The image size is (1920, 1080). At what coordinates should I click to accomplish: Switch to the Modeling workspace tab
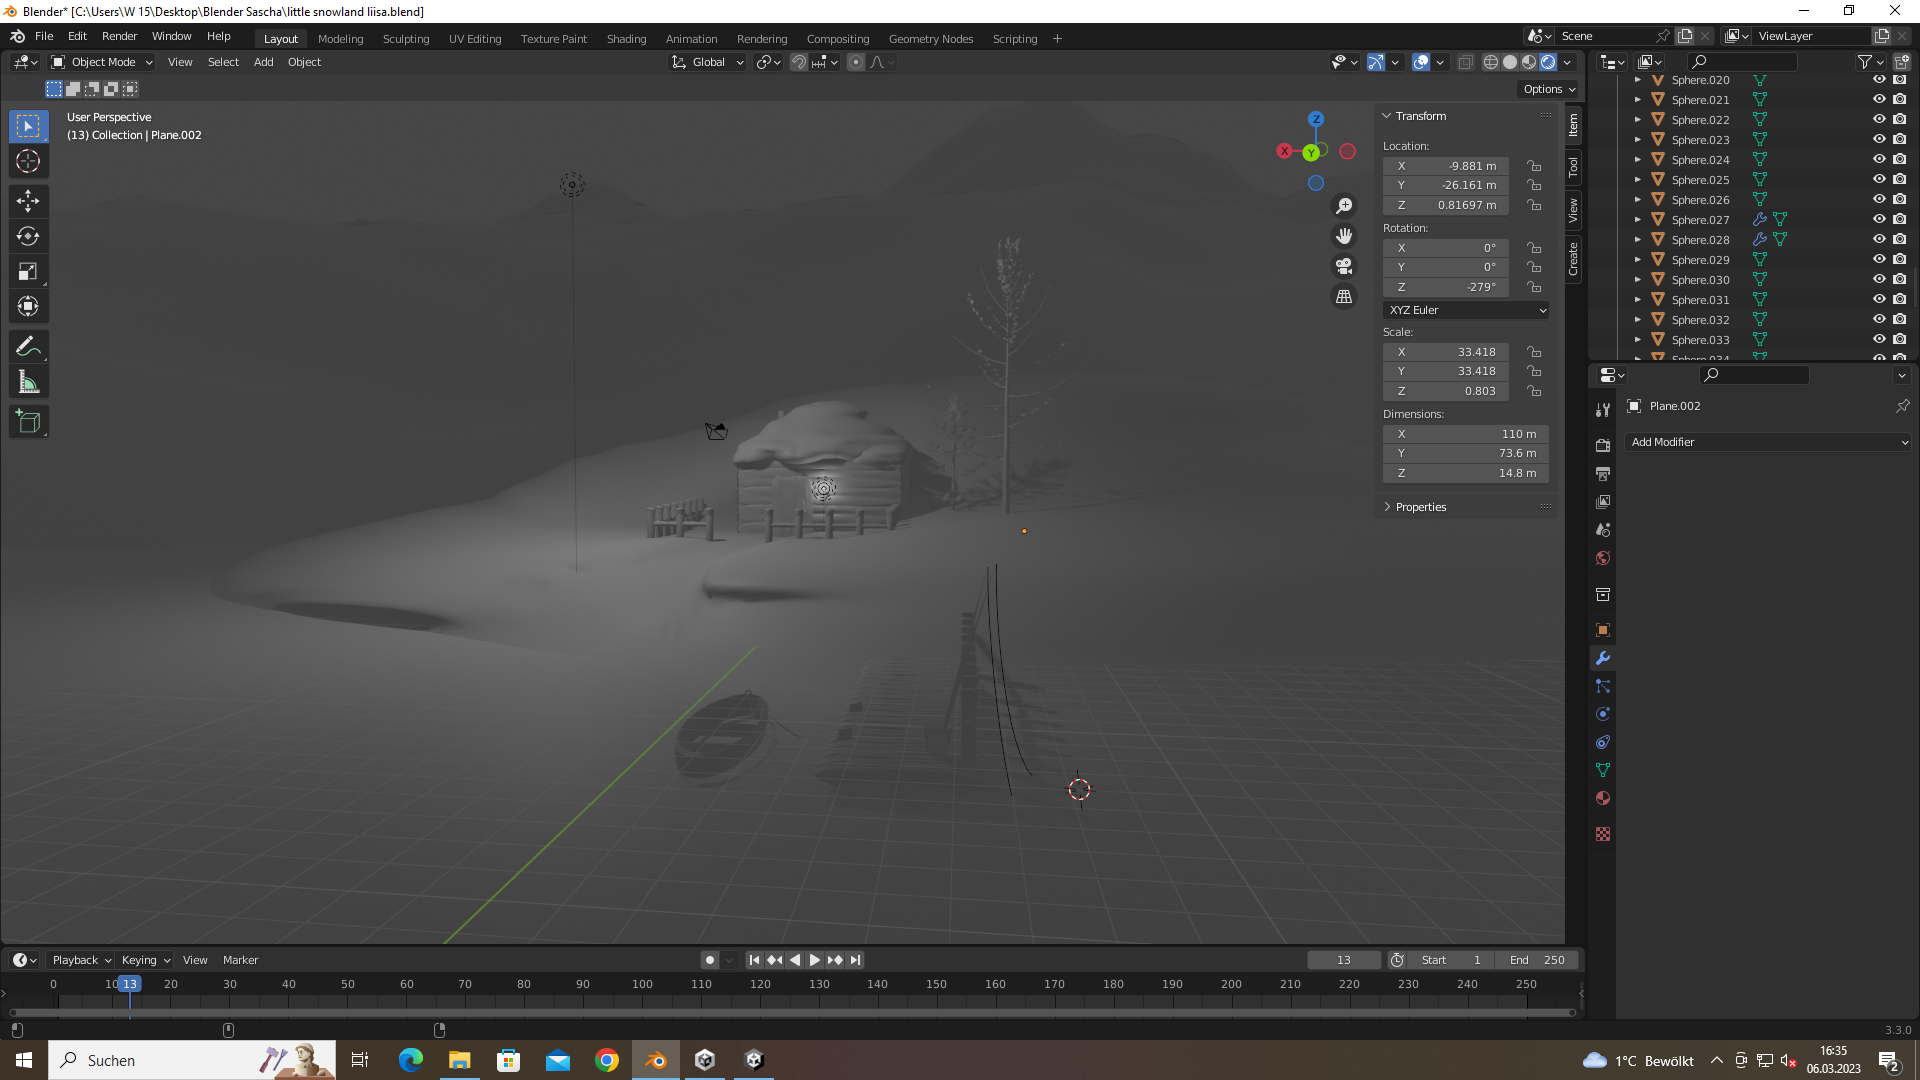coord(340,39)
